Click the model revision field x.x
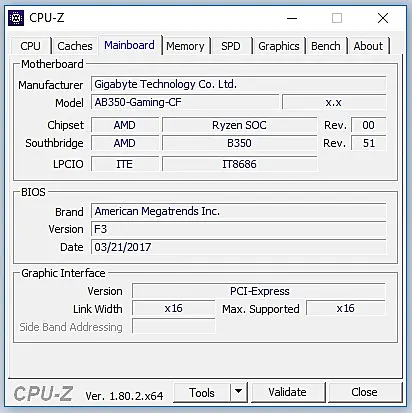The image size is (412, 413). (334, 102)
